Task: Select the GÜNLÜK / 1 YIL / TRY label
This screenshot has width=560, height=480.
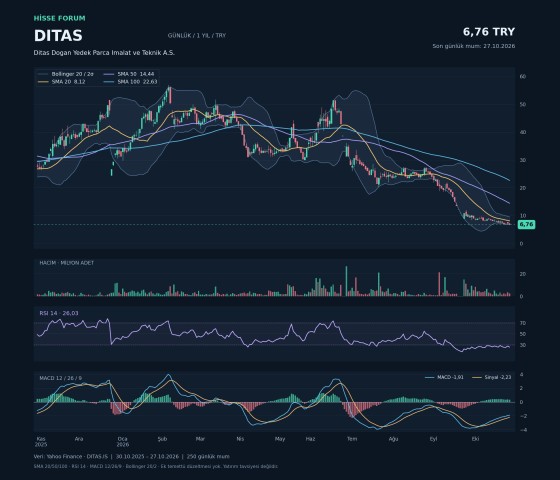Action: coord(197,36)
